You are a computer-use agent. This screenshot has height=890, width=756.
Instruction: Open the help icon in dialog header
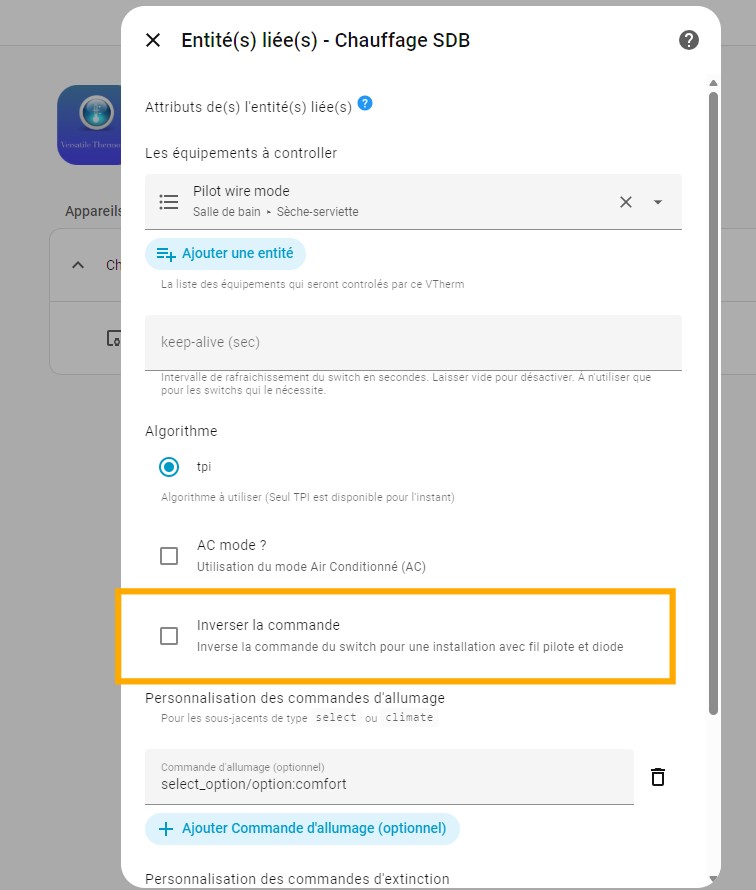[688, 40]
